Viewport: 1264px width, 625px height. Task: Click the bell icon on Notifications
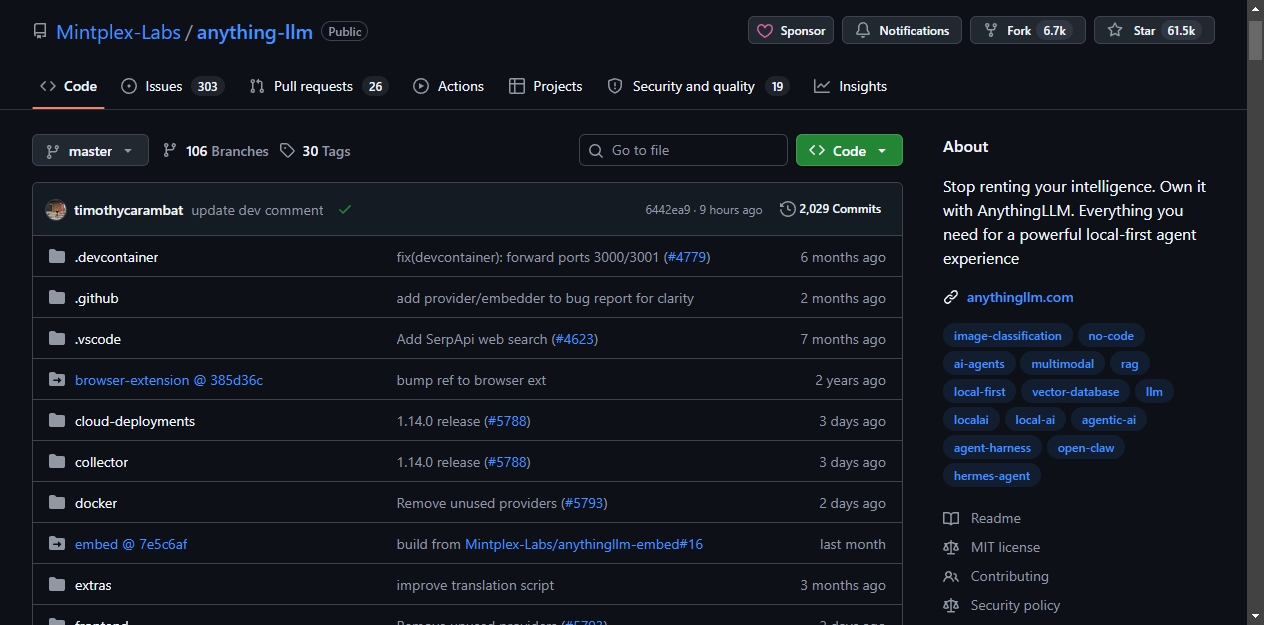pos(863,31)
